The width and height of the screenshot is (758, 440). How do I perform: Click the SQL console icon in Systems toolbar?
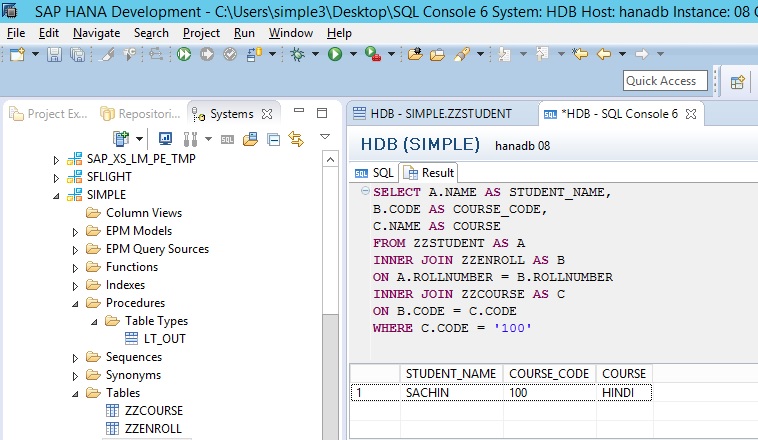[x=227, y=140]
